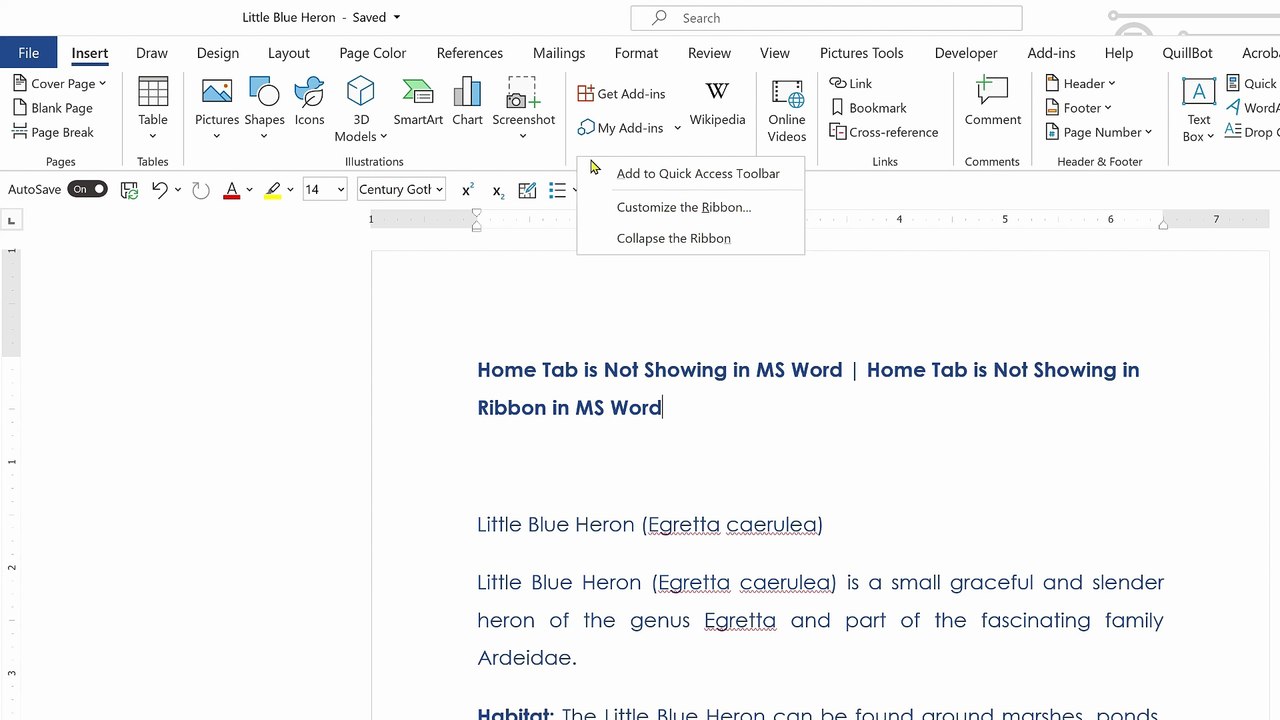Open the undo history dropdown arrow
The width and height of the screenshot is (1280, 720).
[x=178, y=189]
